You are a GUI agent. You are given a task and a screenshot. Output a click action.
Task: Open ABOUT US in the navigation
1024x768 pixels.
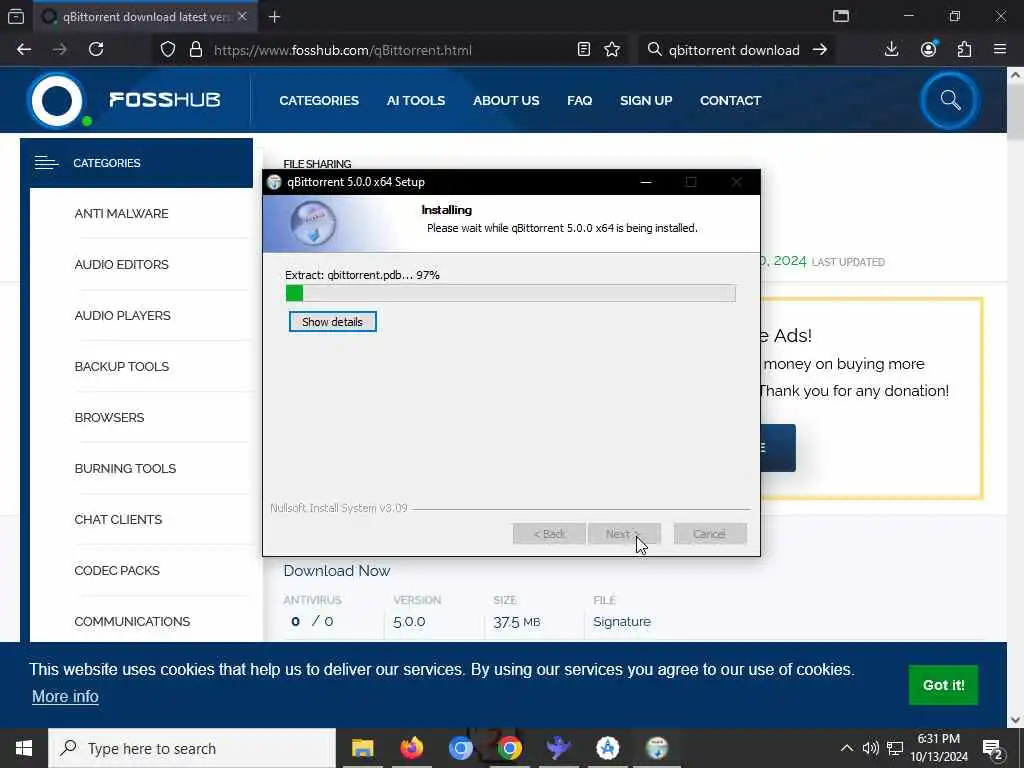pyautogui.click(x=506, y=101)
